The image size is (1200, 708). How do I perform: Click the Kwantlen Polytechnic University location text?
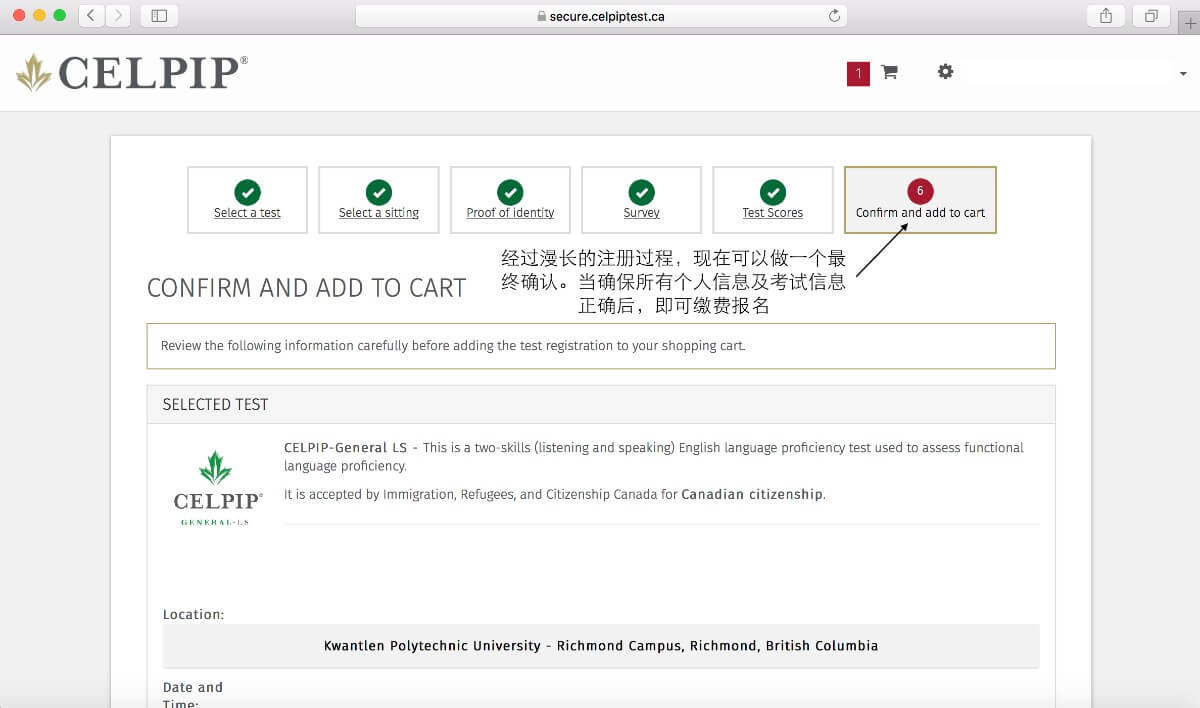601,646
